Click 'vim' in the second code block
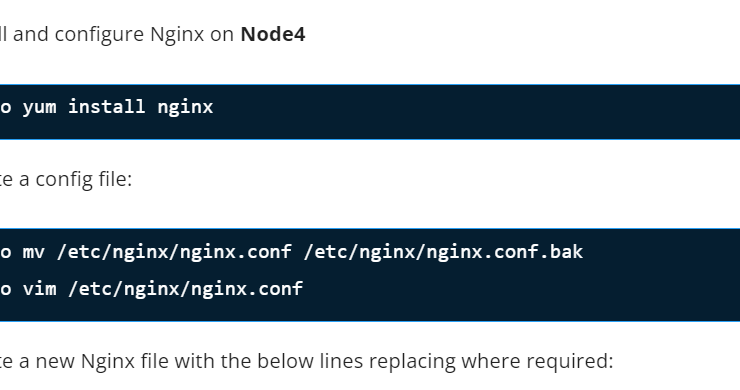Screen dimensions: 740x390 [x=40, y=288]
